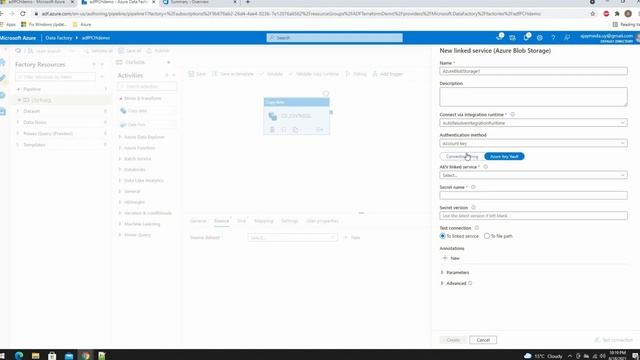Select the To file path radio button

coord(487,236)
